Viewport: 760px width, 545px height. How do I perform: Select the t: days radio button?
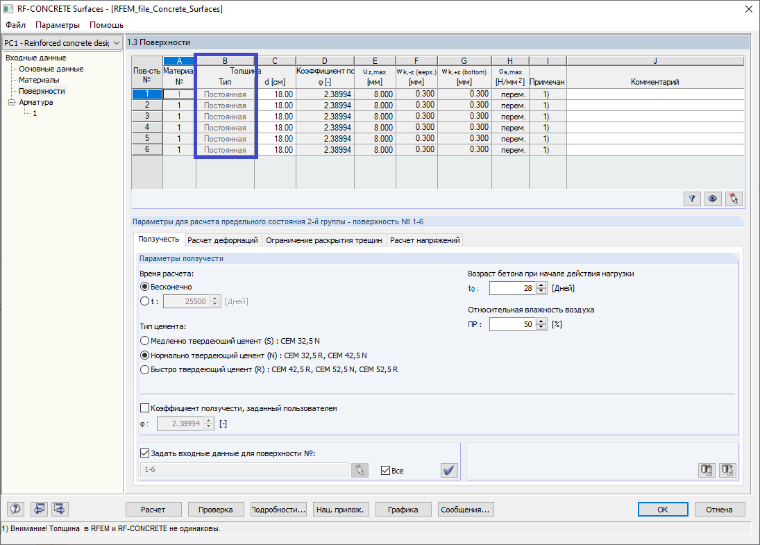click(x=144, y=301)
